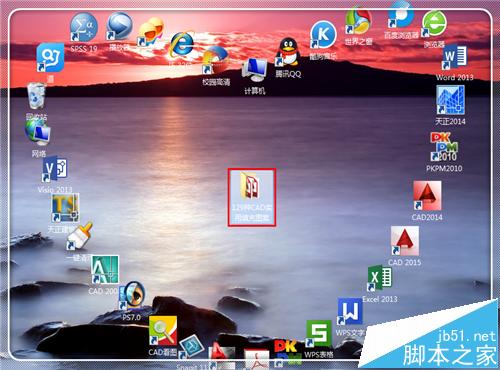Select the 网络 (Network) desktop icon
This screenshot has height=370, width=500.
[38, 132]
